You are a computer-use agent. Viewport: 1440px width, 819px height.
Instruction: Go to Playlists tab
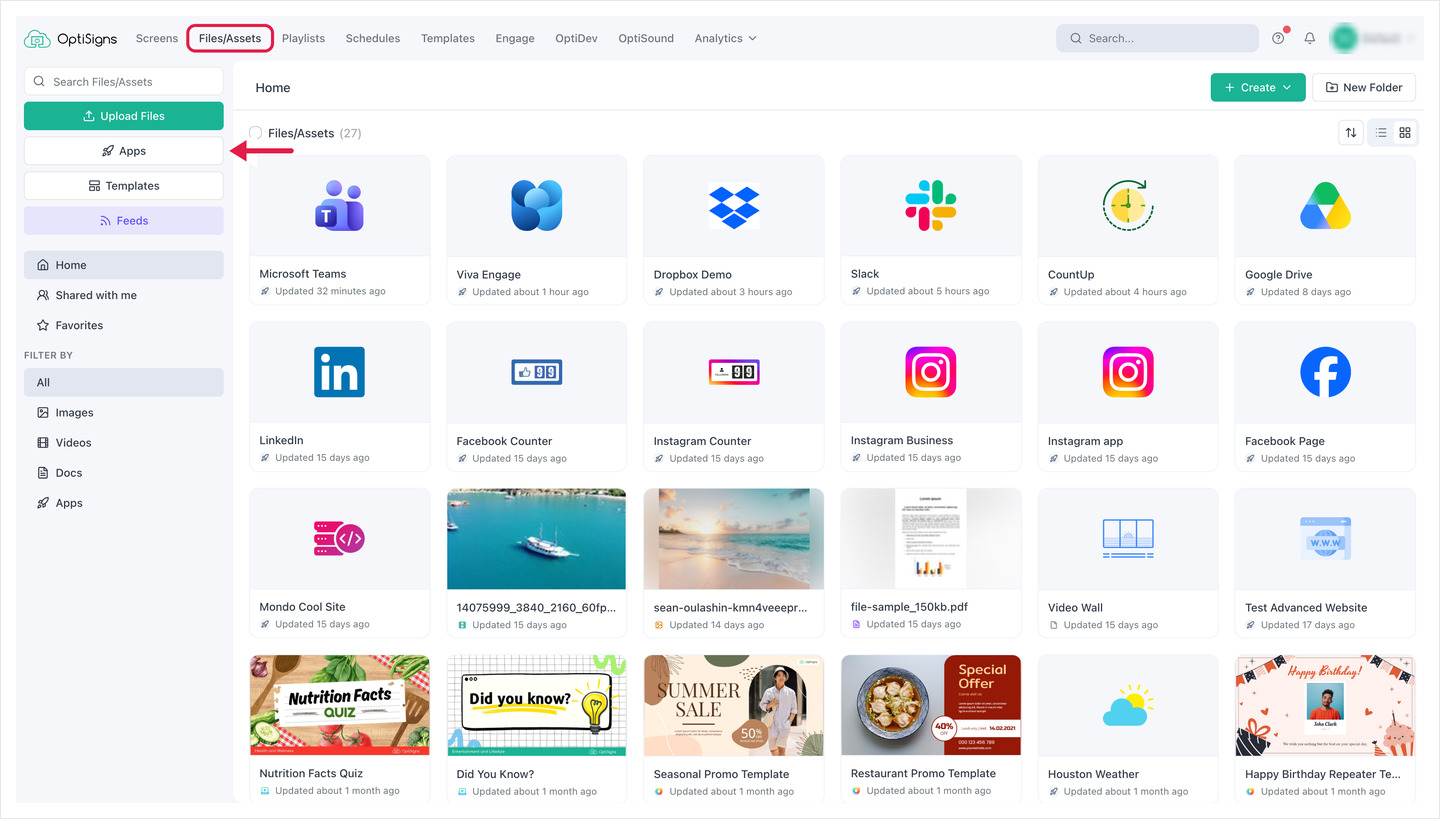pyautogui.click(x=303, y=38)
